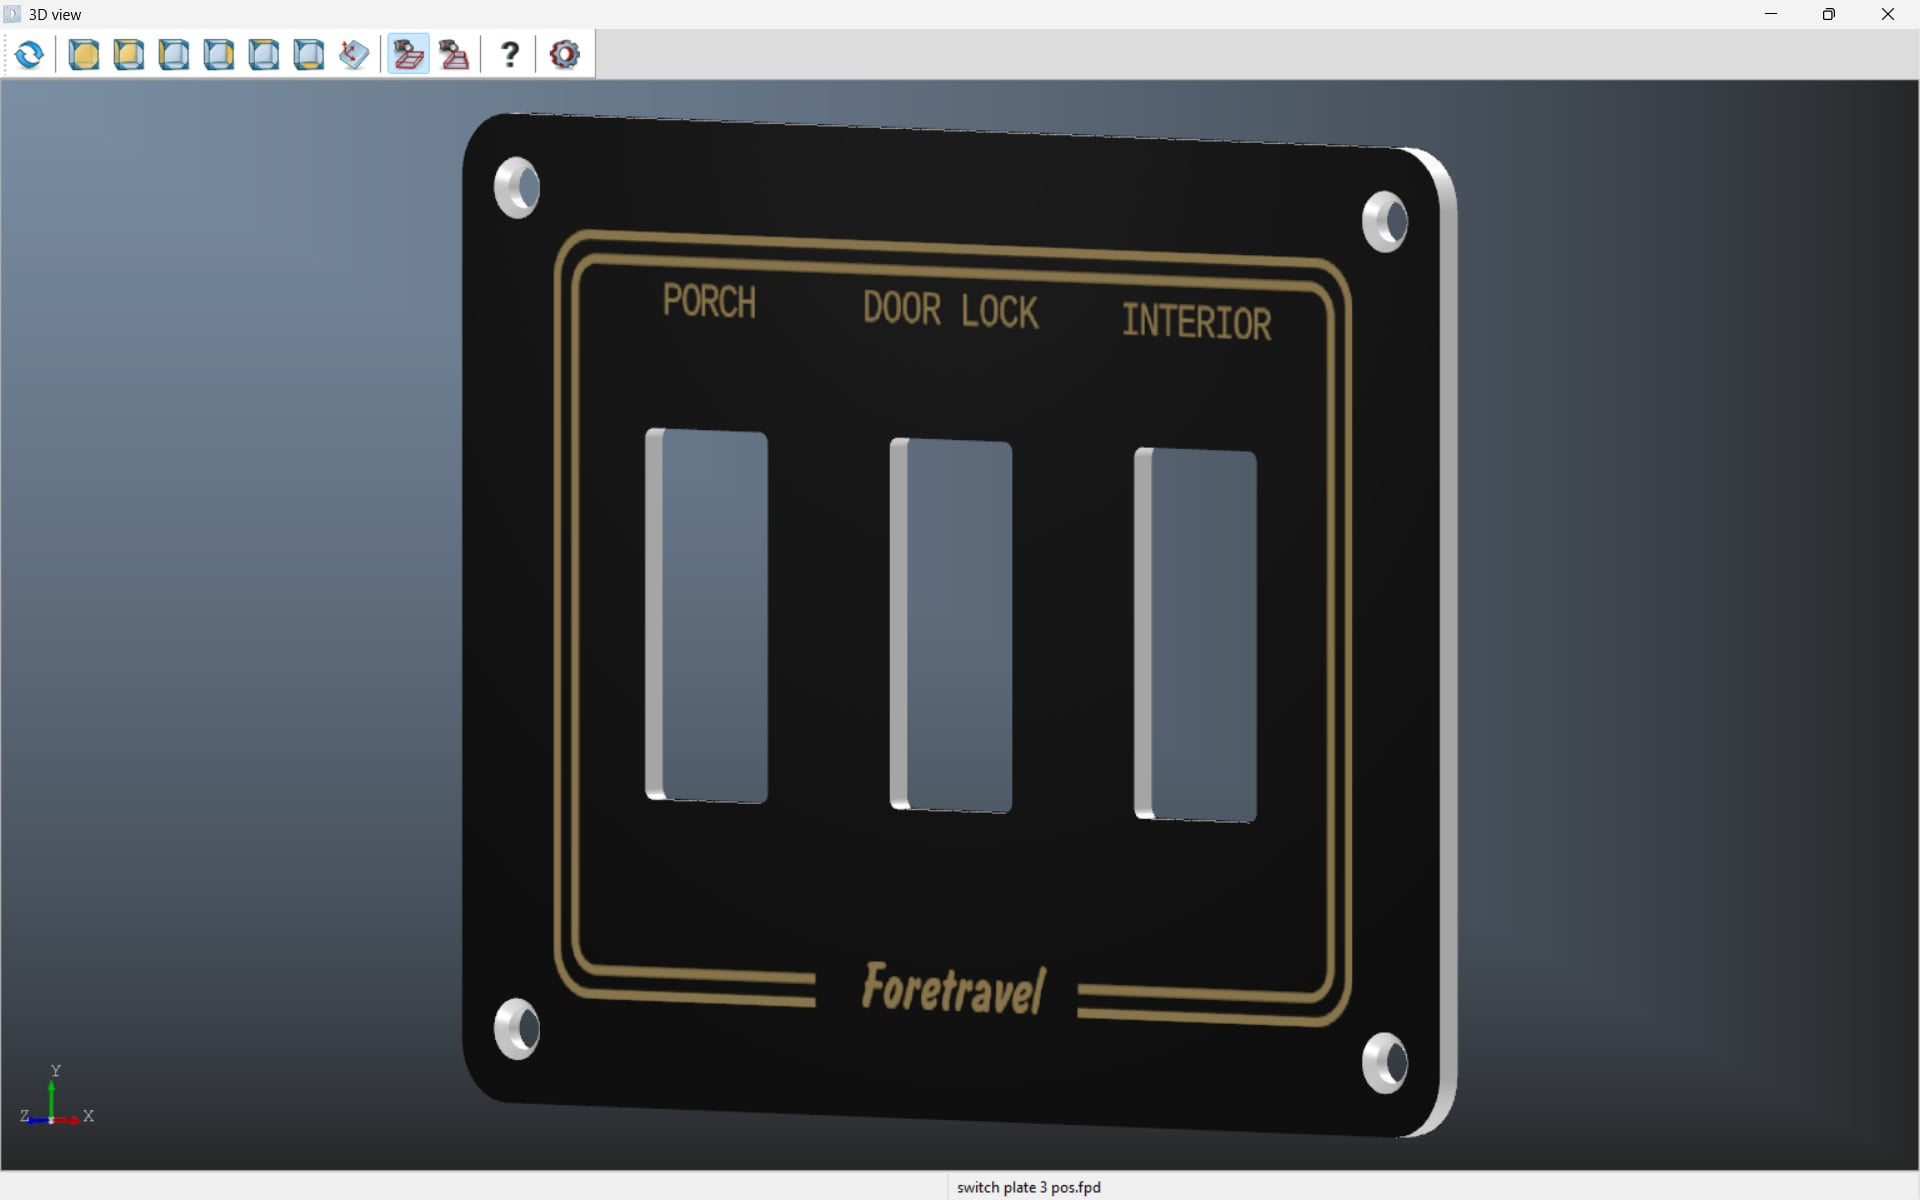
Task: Close the 3D view window
Action: (1888, 14)
